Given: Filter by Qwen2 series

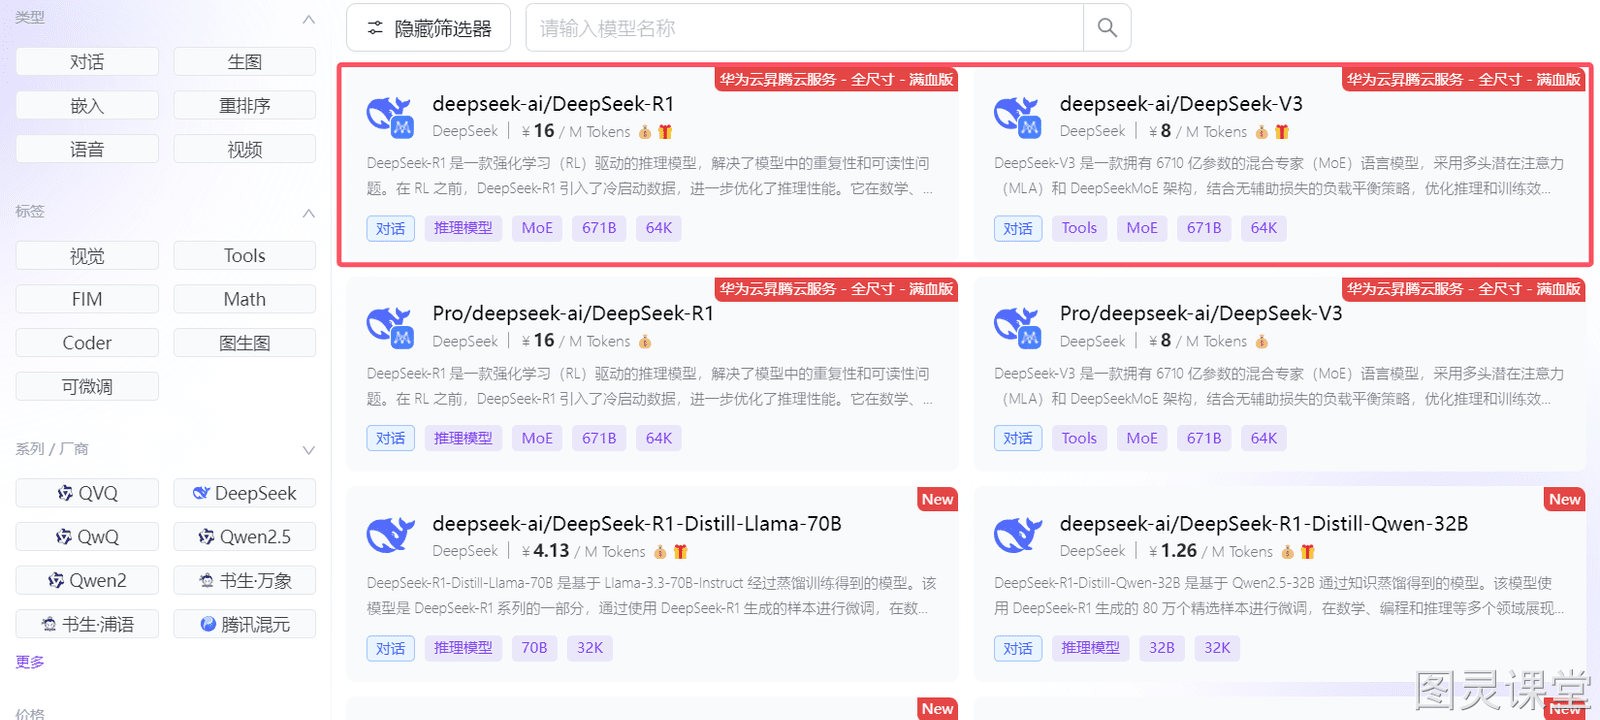Looking at the screenshot, I should click(87, 580).
